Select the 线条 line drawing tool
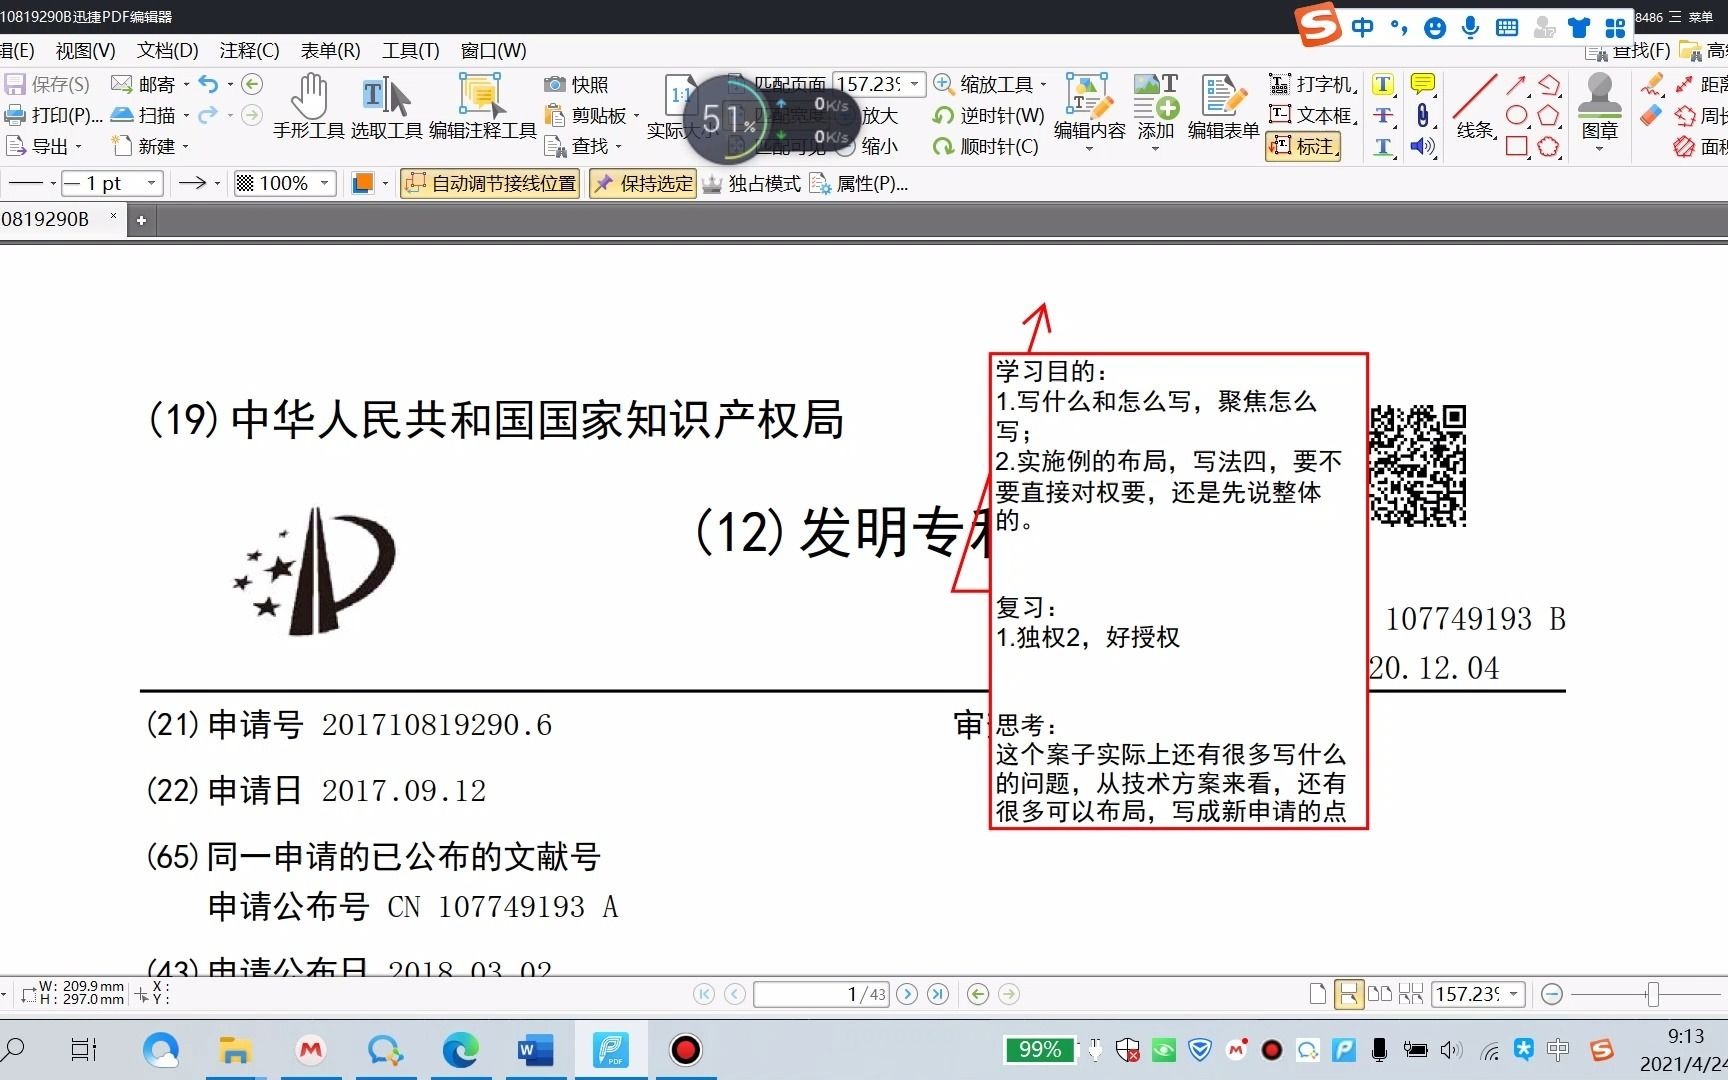Viewport: 1728px width, 1080px height. point(1475,106)
